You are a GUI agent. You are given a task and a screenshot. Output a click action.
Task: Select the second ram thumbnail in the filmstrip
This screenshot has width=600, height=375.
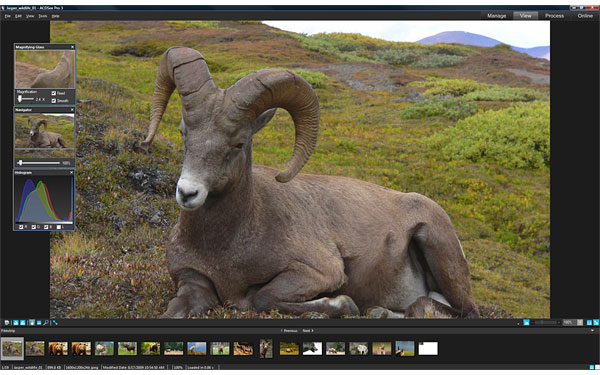35,348
